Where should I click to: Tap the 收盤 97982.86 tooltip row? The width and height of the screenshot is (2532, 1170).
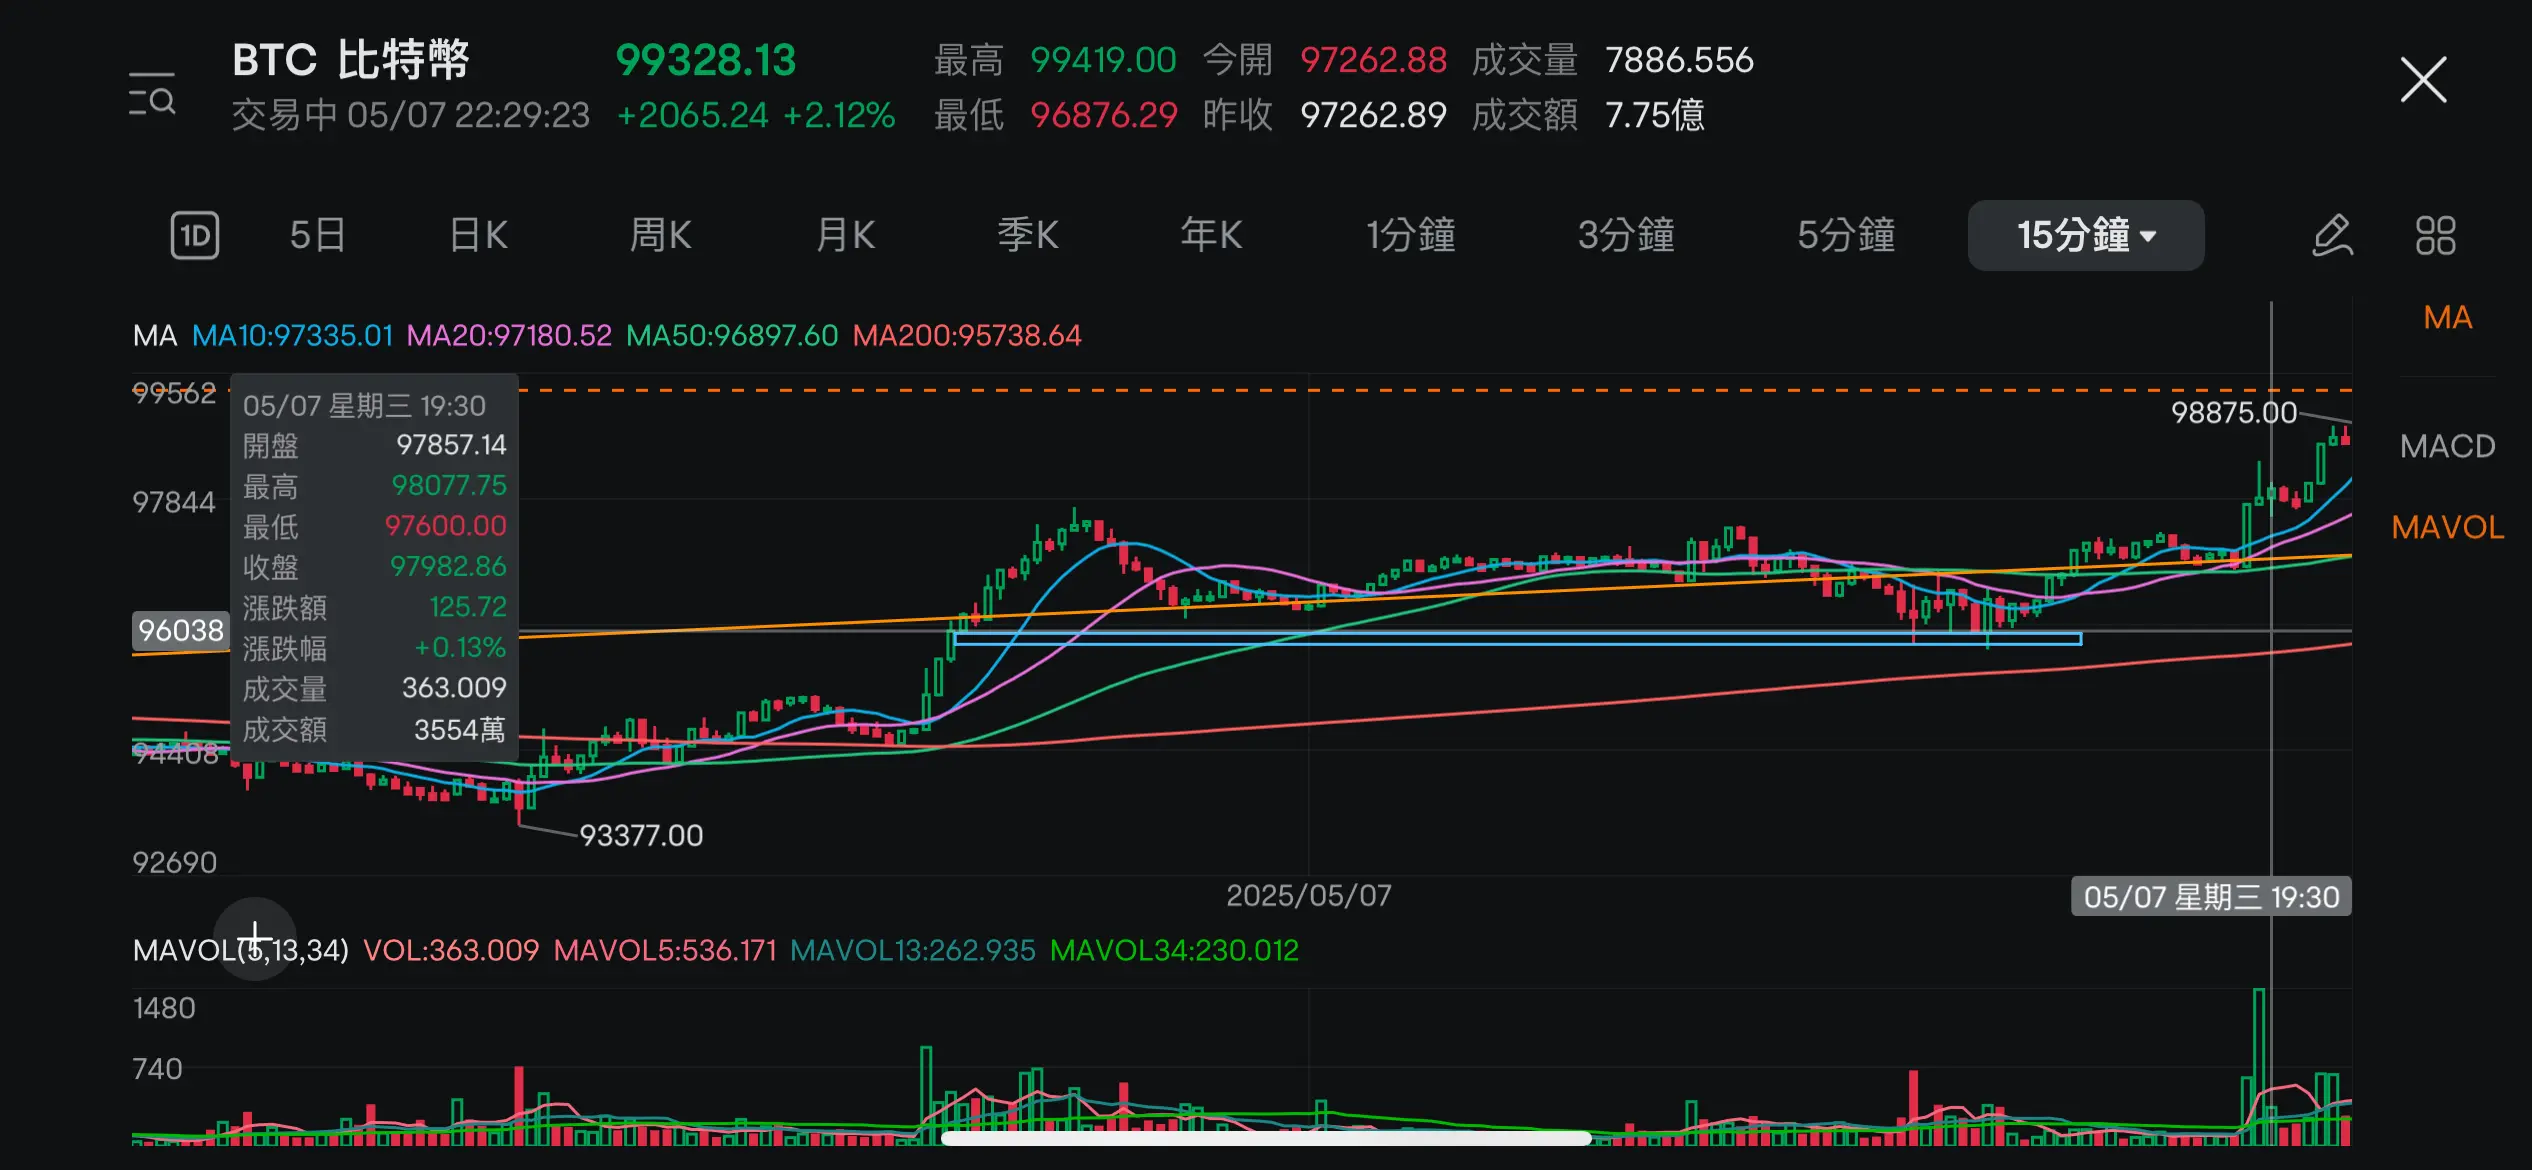374,566
